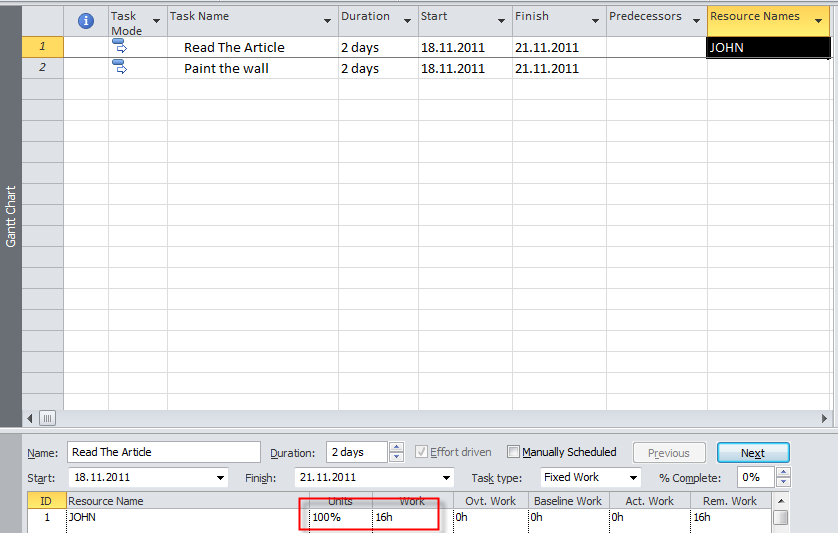Viewport: 838px width, 533px height.
Task: Open Task Name column filter arrow
Action: (328, 21)
